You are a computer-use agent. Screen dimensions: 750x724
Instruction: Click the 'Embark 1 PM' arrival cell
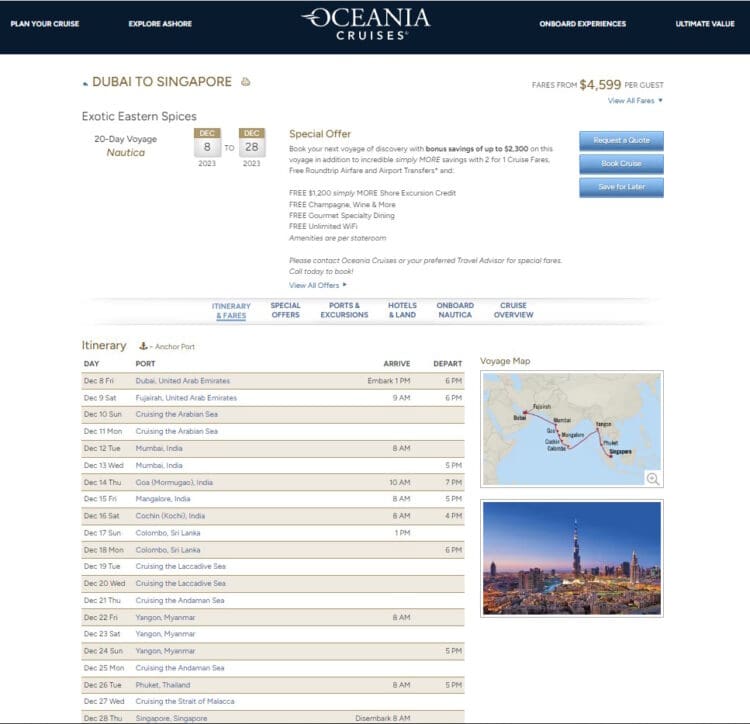(388, 381)
